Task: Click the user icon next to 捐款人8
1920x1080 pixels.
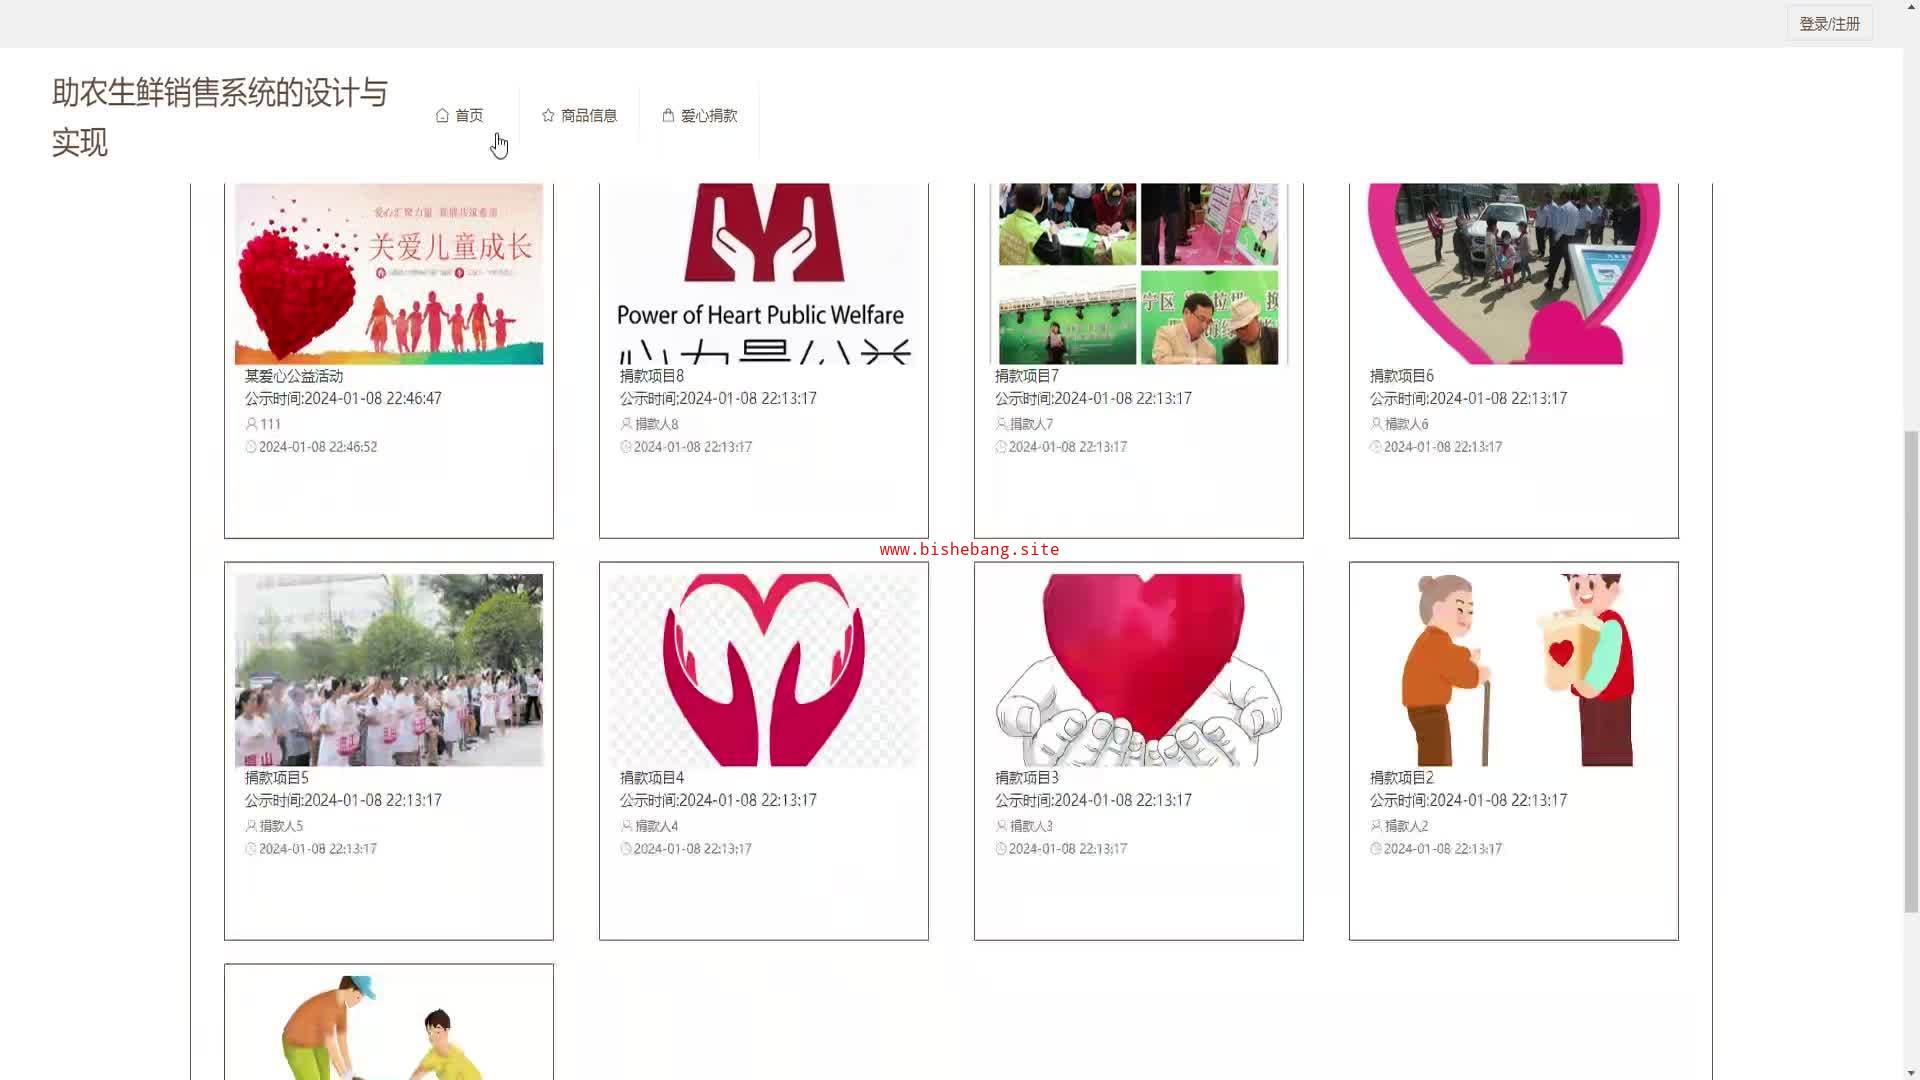Action: click(x=626, y=424)
